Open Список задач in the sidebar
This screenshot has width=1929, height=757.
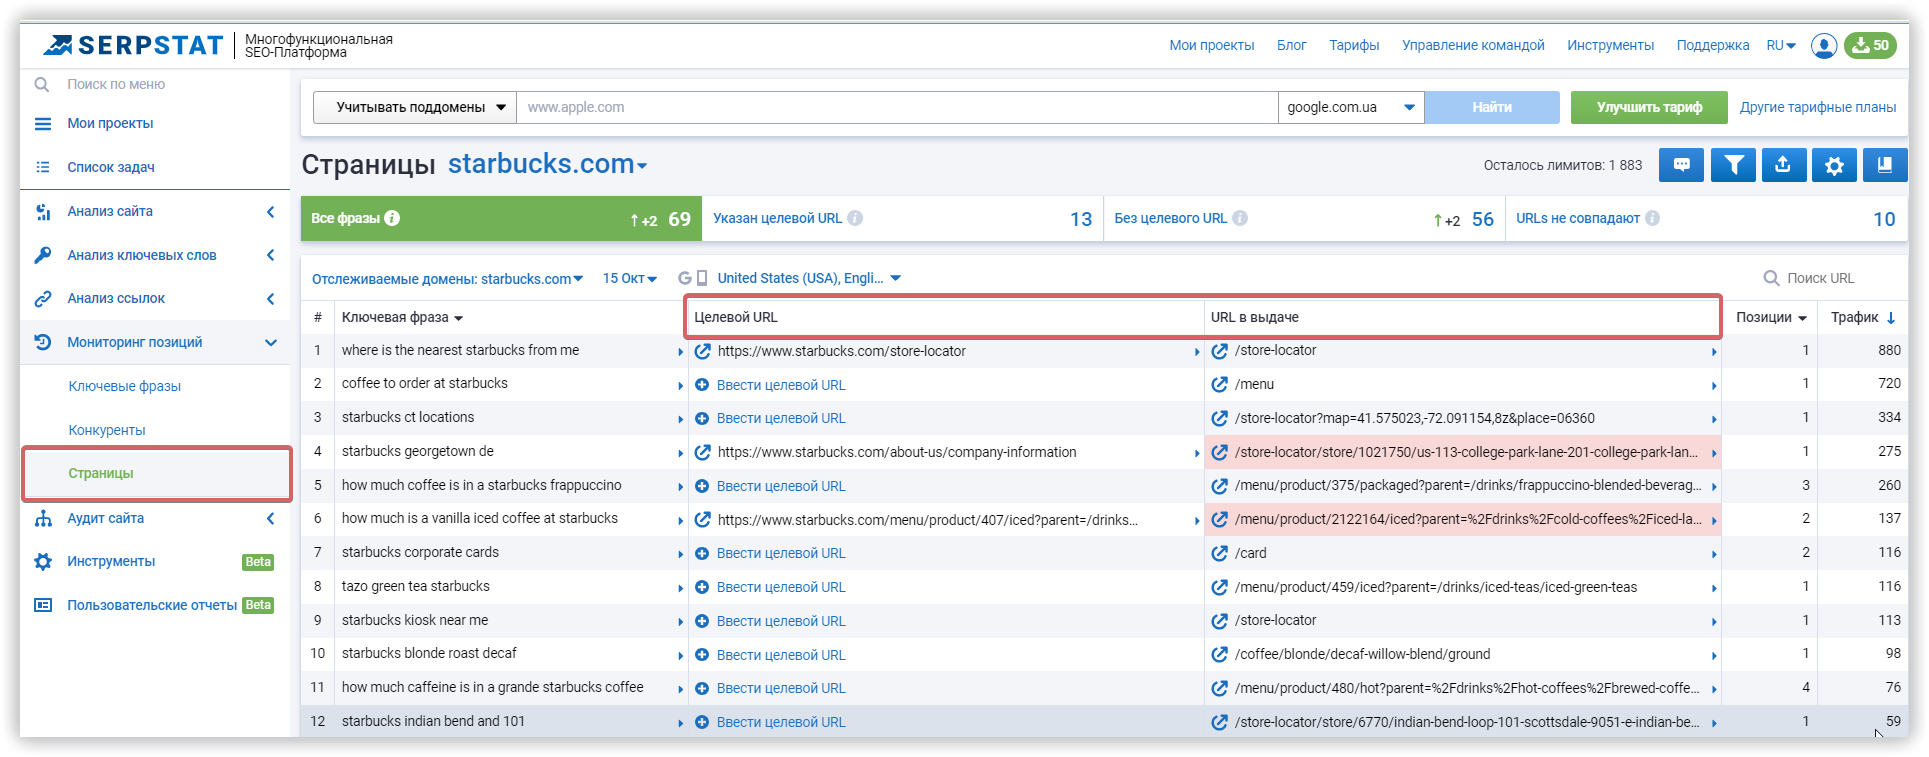[x=111, y=167]
